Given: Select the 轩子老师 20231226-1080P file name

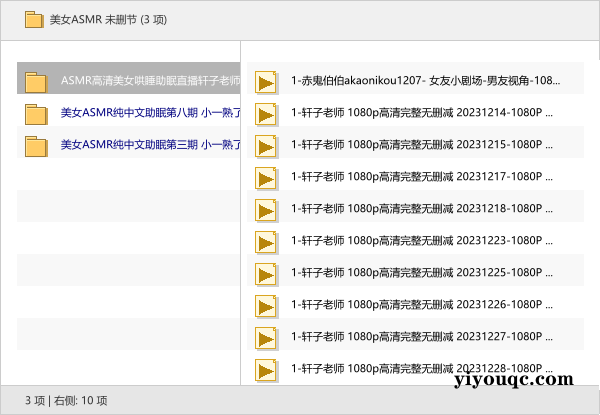Looking at the screenshot, I should tap(422, 304).
